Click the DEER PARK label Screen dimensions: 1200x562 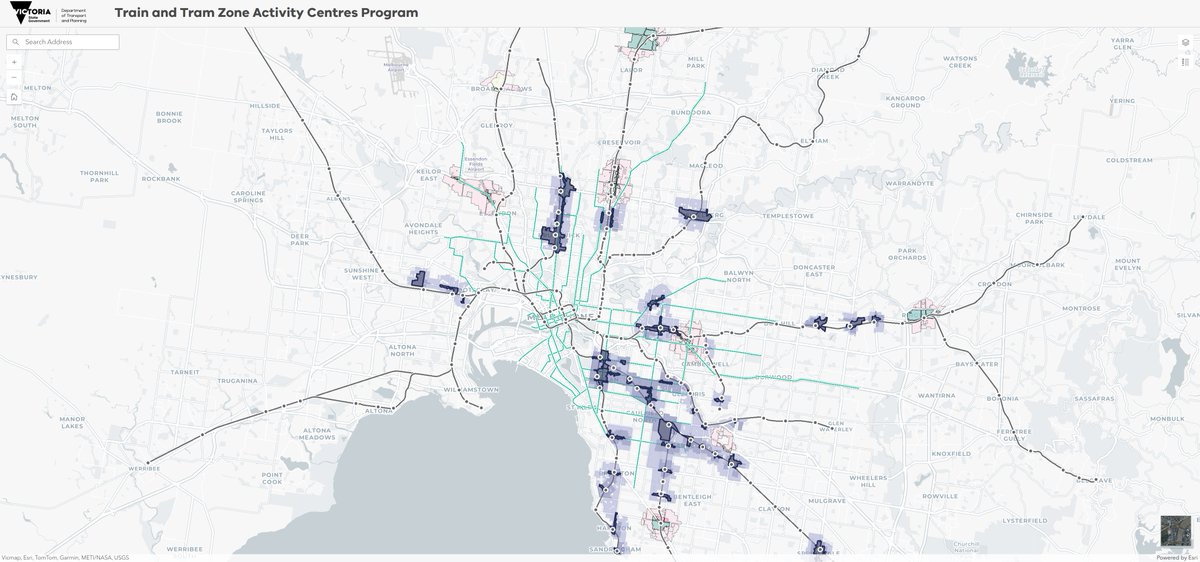(x=300, y=240)
